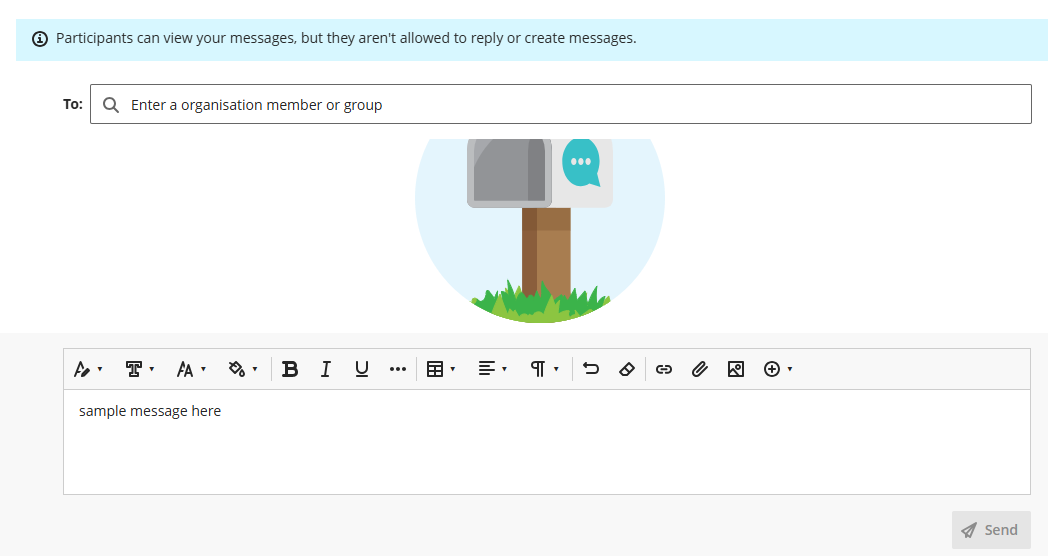1048x556 pixels.
Task: Click the clear formatting eraser icon
Action: point(627,369)
